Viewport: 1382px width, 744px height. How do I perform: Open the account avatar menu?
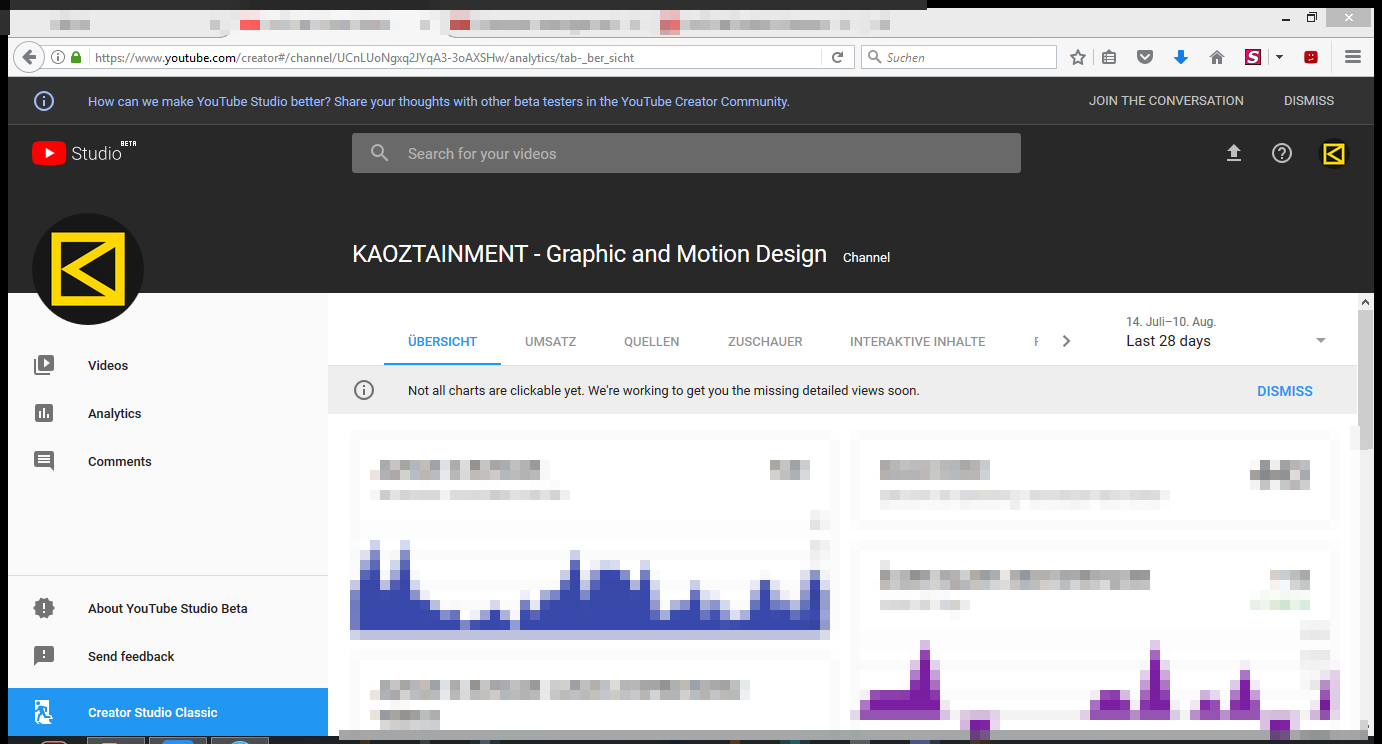[x=1333, y=154]
